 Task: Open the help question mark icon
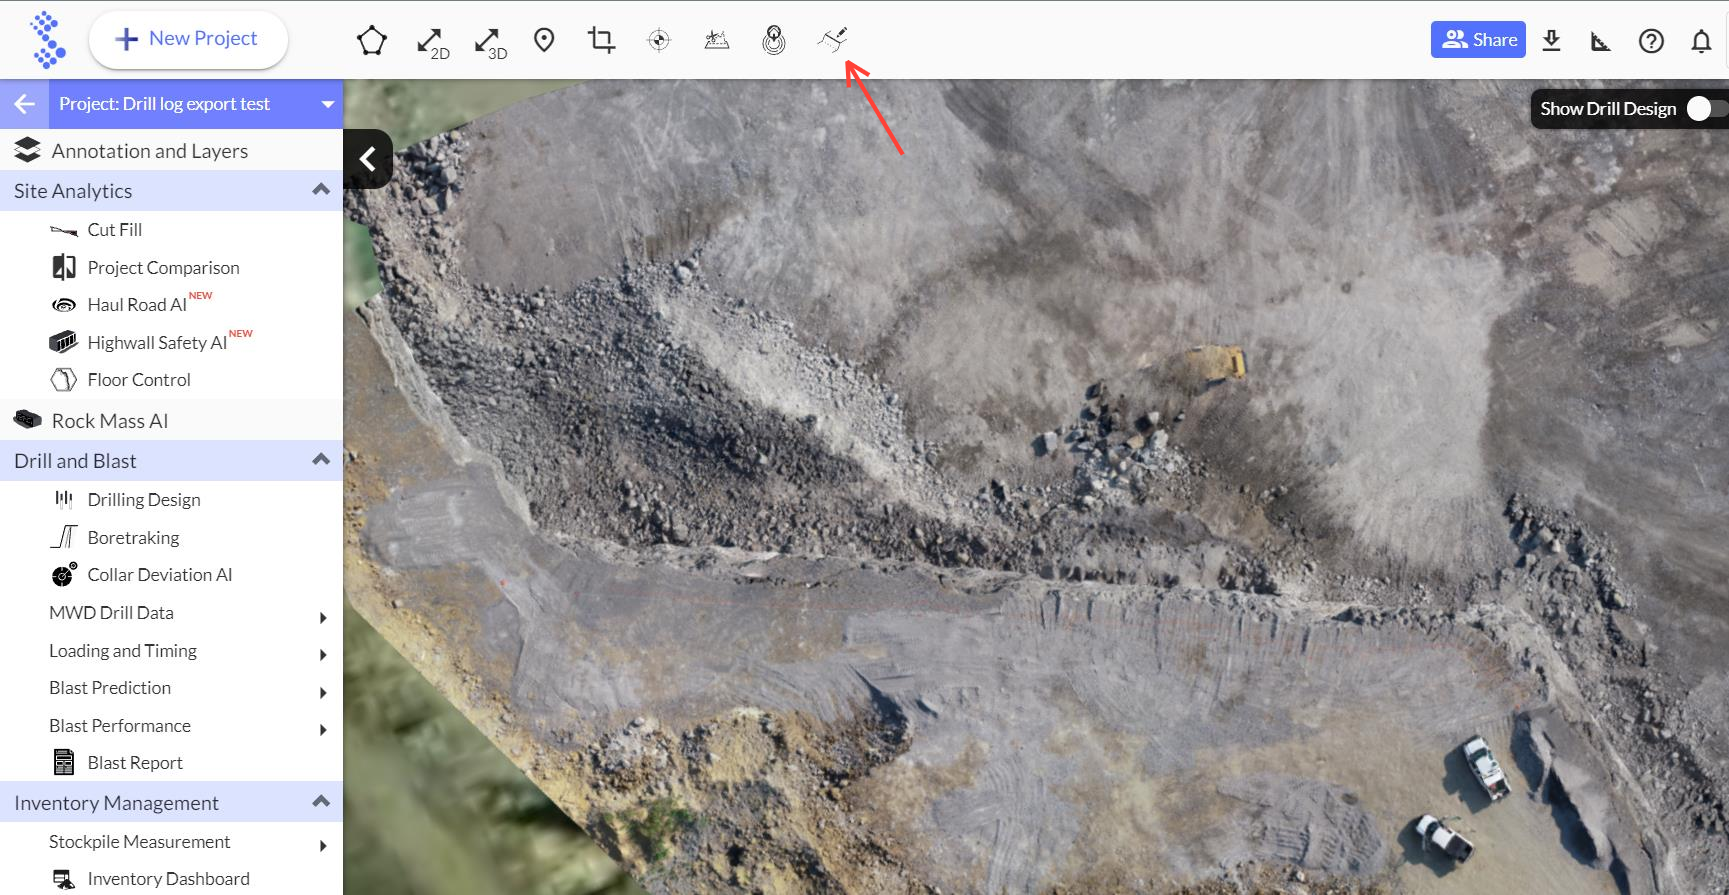(x=1651, y=41)
